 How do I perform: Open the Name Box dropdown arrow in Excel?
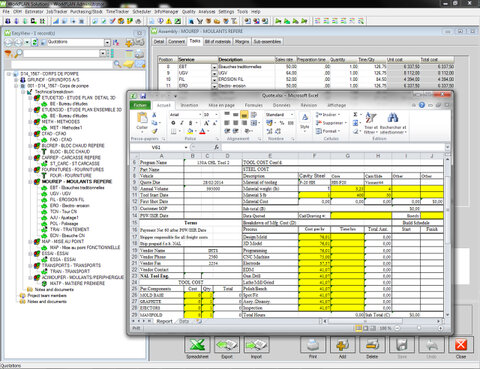pos(186,147)
